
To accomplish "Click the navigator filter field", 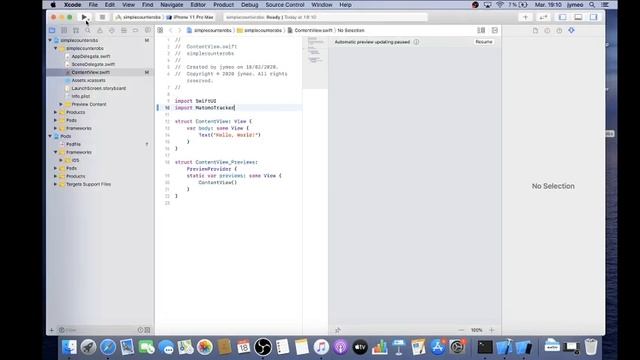I will tap(98, 330).
